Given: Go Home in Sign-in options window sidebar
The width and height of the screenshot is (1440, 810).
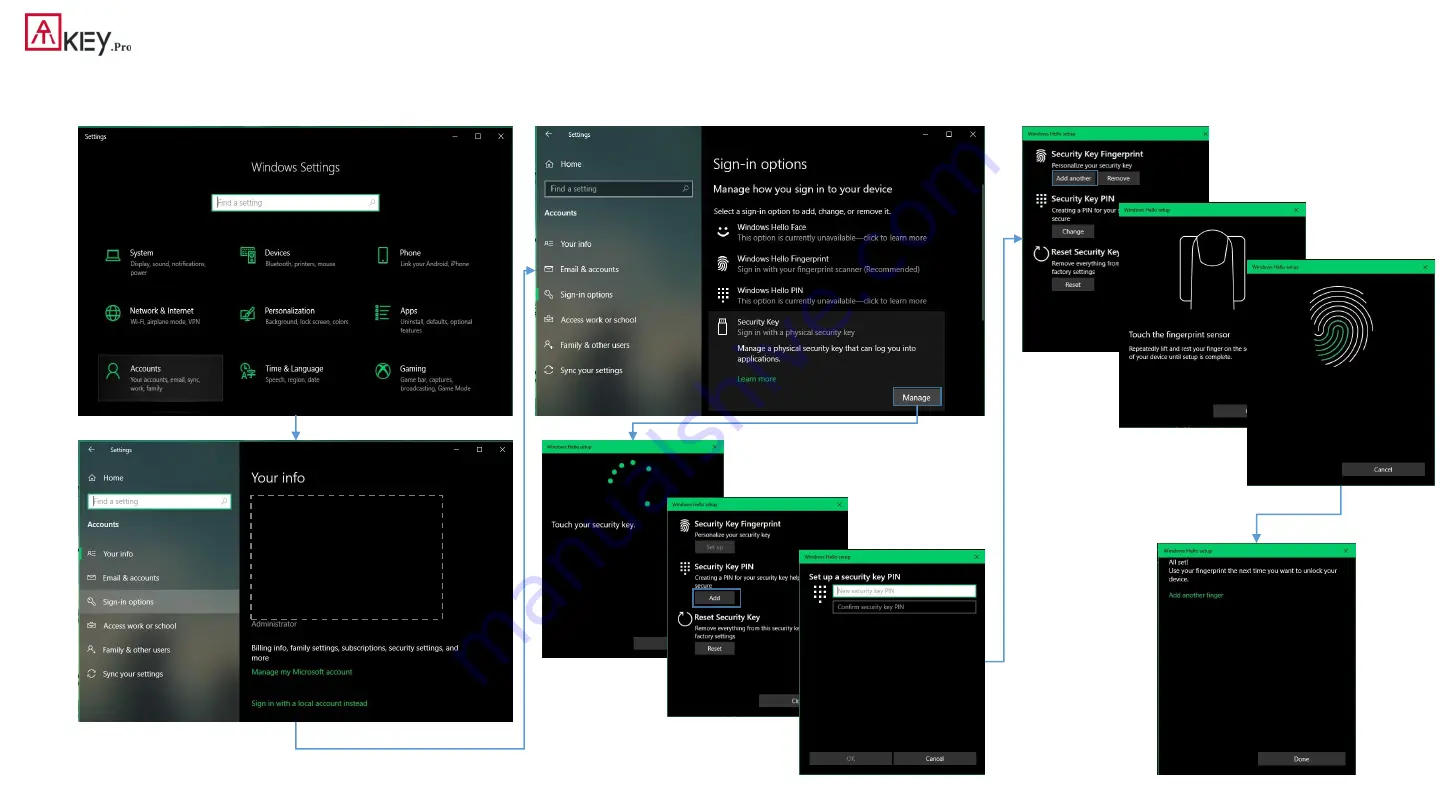Looking at the screenshot, I should pyautogui.click(x=563, y=164).
